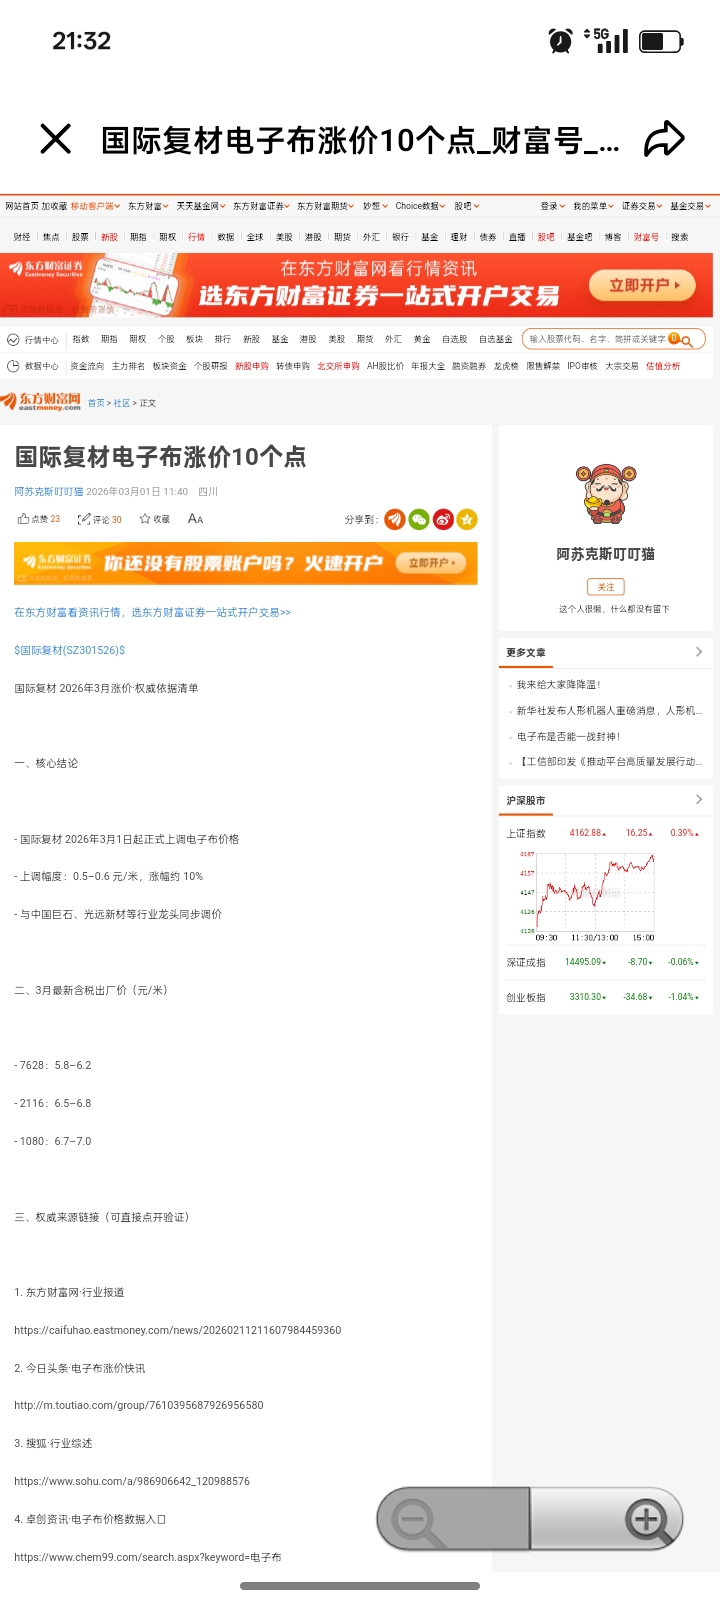Open comments via 评论 30 icon
This screenshot has width=720, height=1604.
[100, 519]
